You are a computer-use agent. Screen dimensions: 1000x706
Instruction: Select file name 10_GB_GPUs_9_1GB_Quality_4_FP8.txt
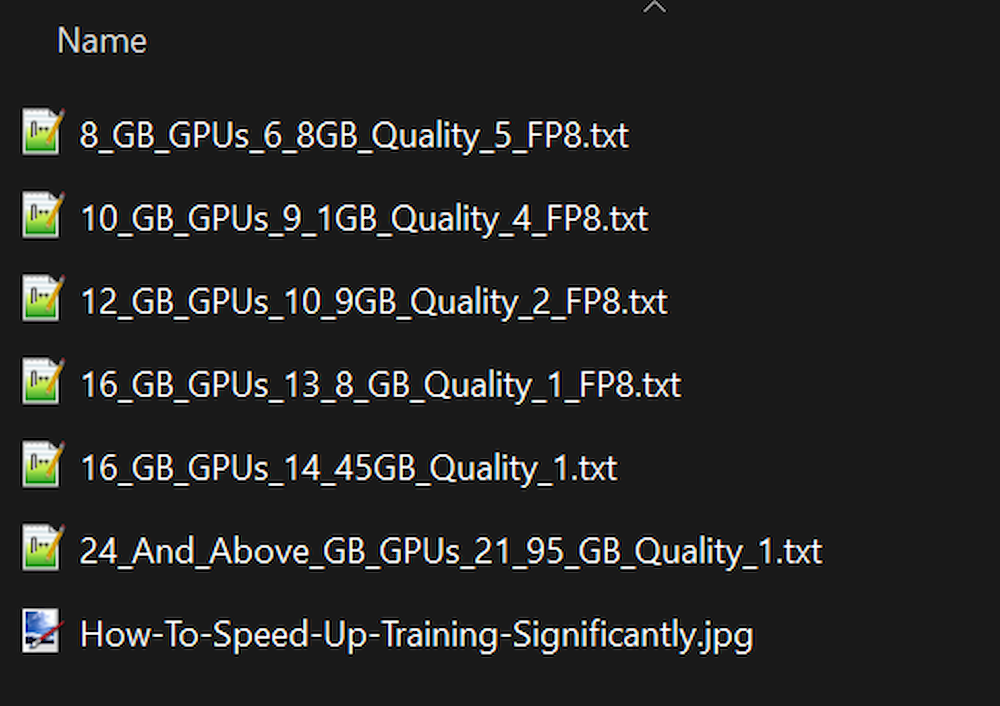coord(364,218)
